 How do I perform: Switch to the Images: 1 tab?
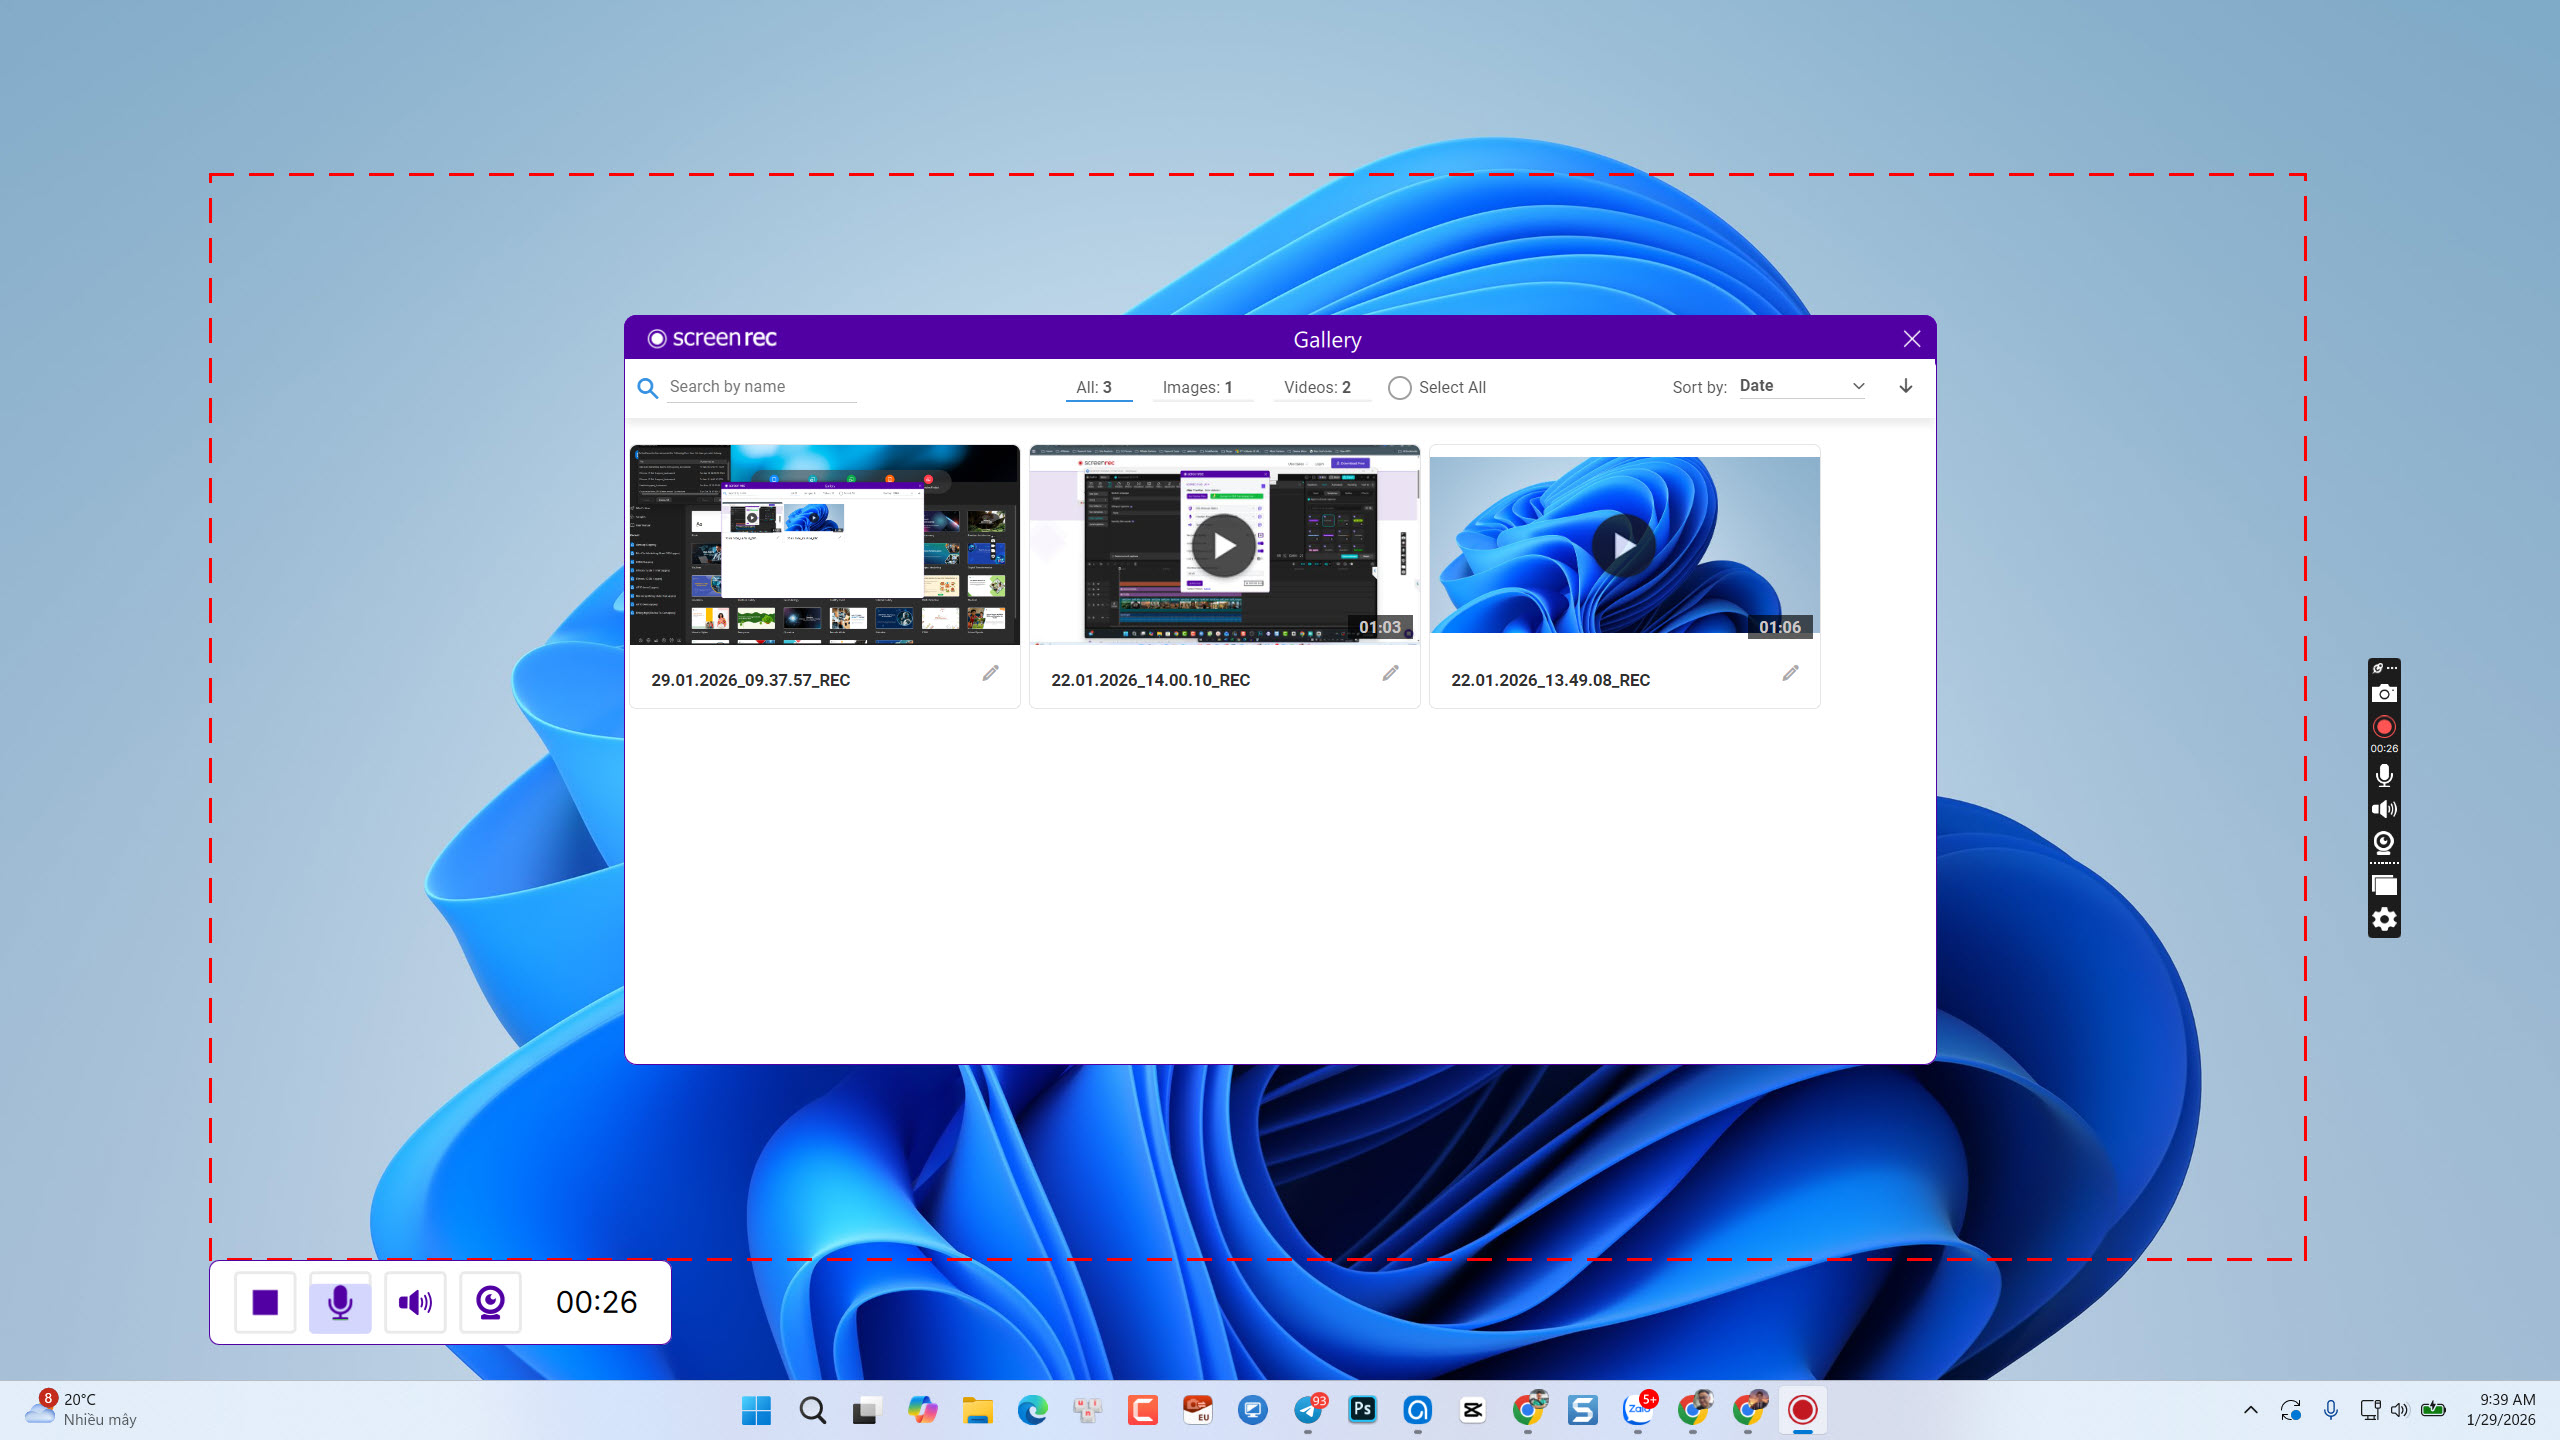pos(1196,387)
